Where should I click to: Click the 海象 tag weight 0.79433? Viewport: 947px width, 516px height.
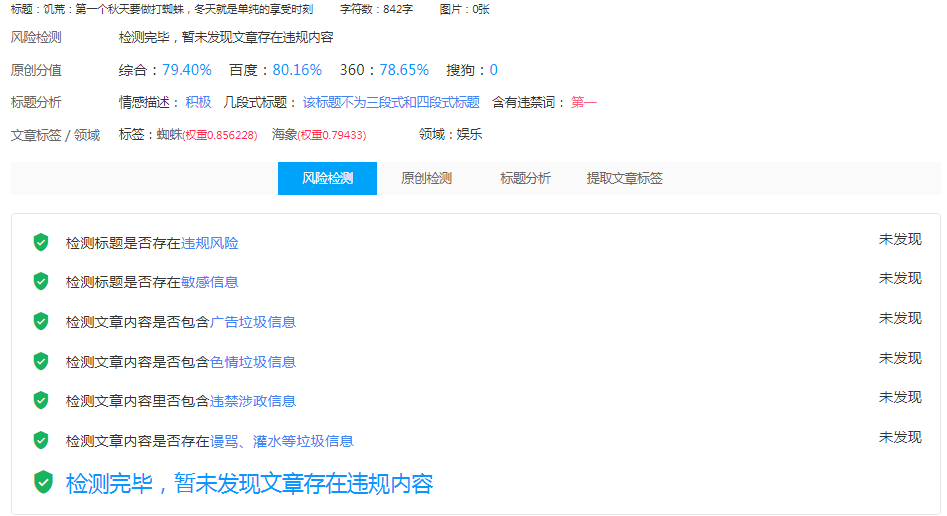click(x=332, y=135)
